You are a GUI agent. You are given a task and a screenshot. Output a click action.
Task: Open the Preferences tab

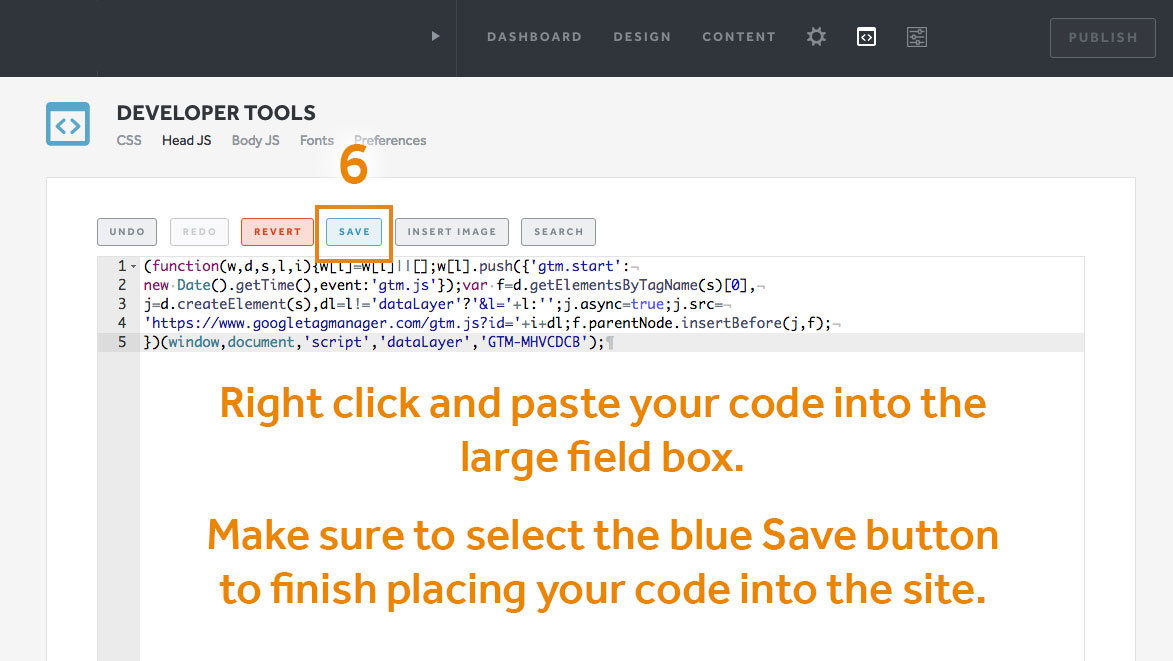tap(390, 141)
